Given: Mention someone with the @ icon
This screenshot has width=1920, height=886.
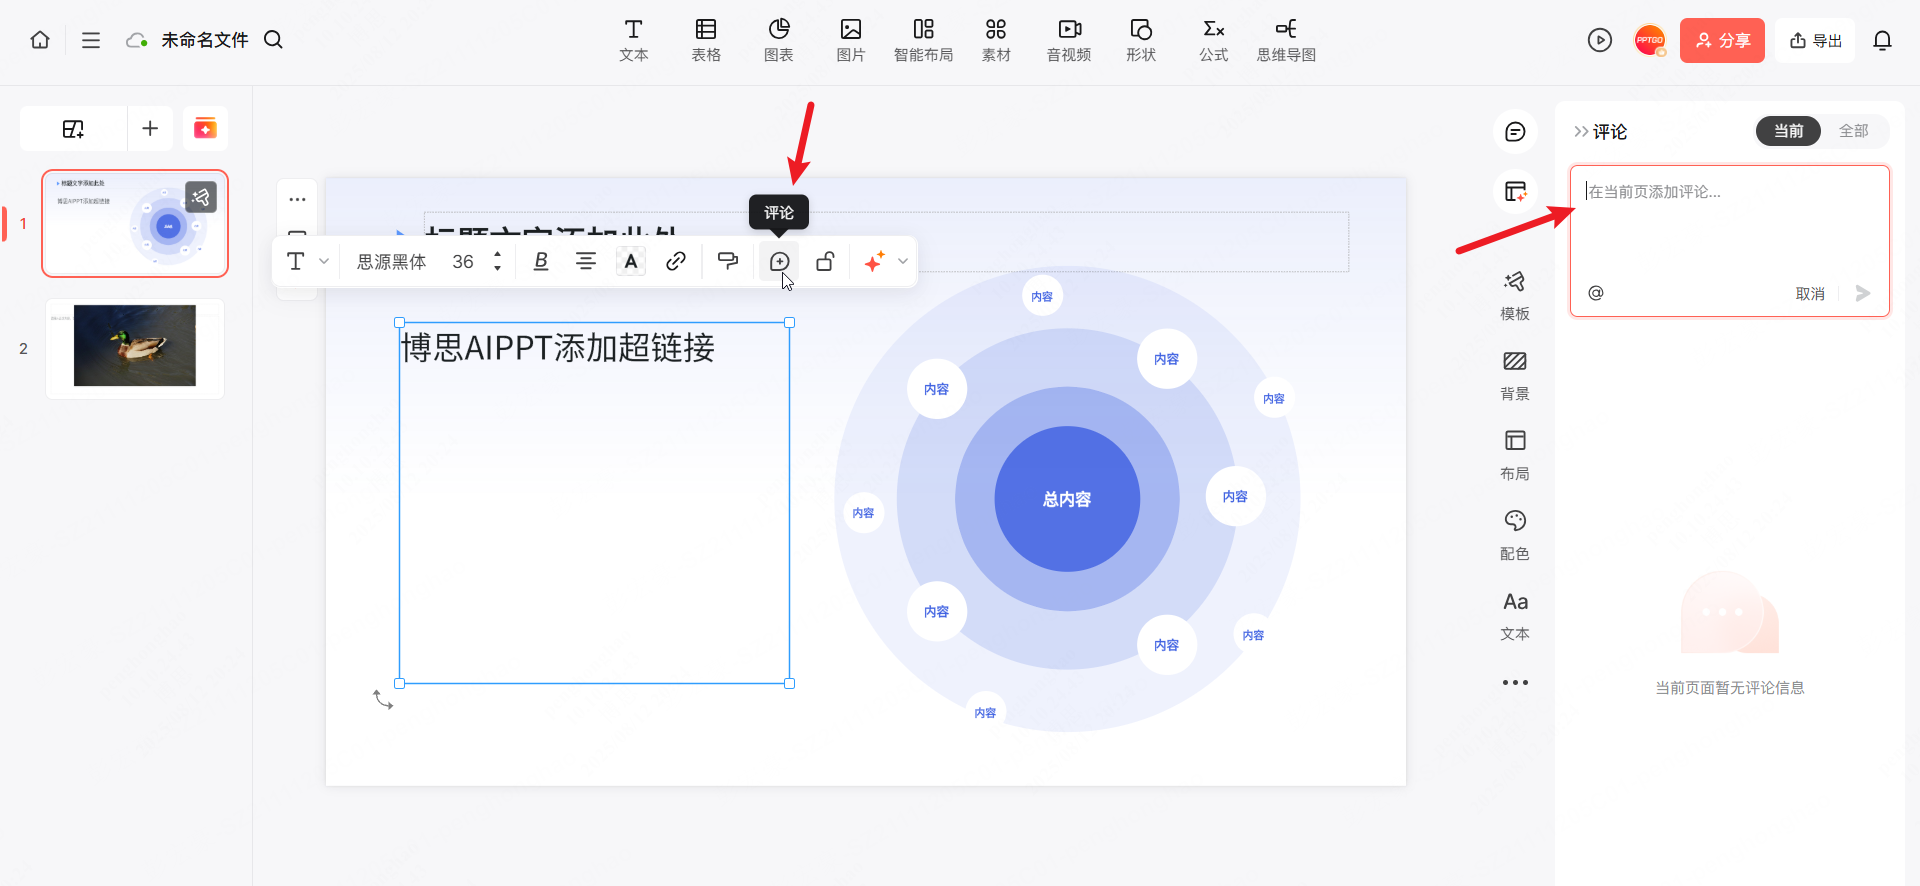Looking at the screenshot, I should click(1596, 293).
